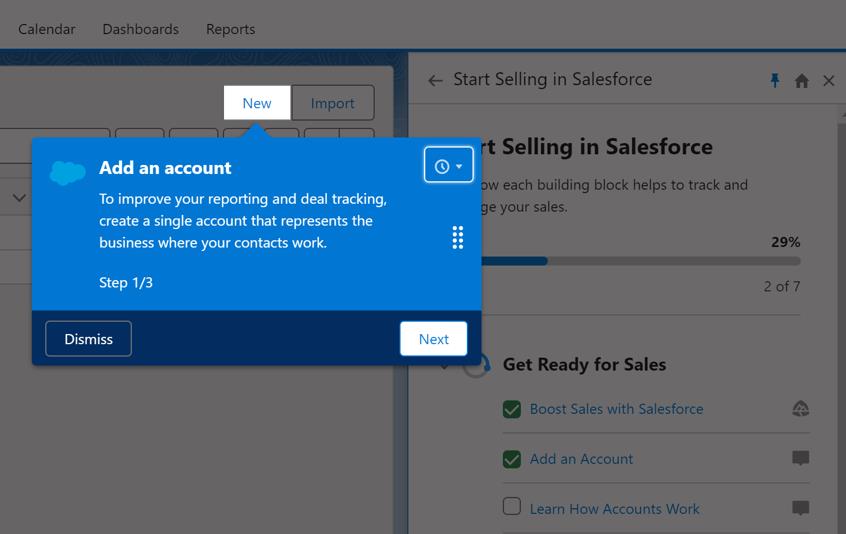Close the guidance panel with X icon
Screen dimensions: 846x534
[x=828, y=81]
